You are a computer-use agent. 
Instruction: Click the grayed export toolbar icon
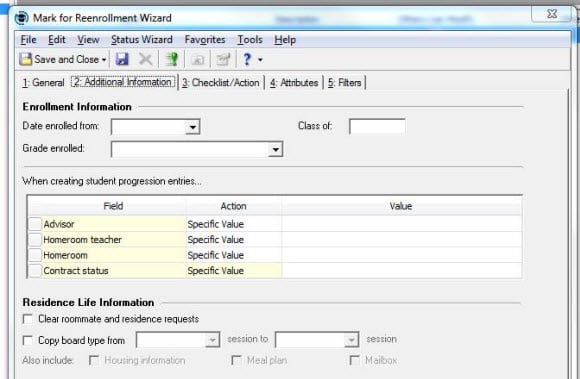pyautogui.click(x=198, y=60)
